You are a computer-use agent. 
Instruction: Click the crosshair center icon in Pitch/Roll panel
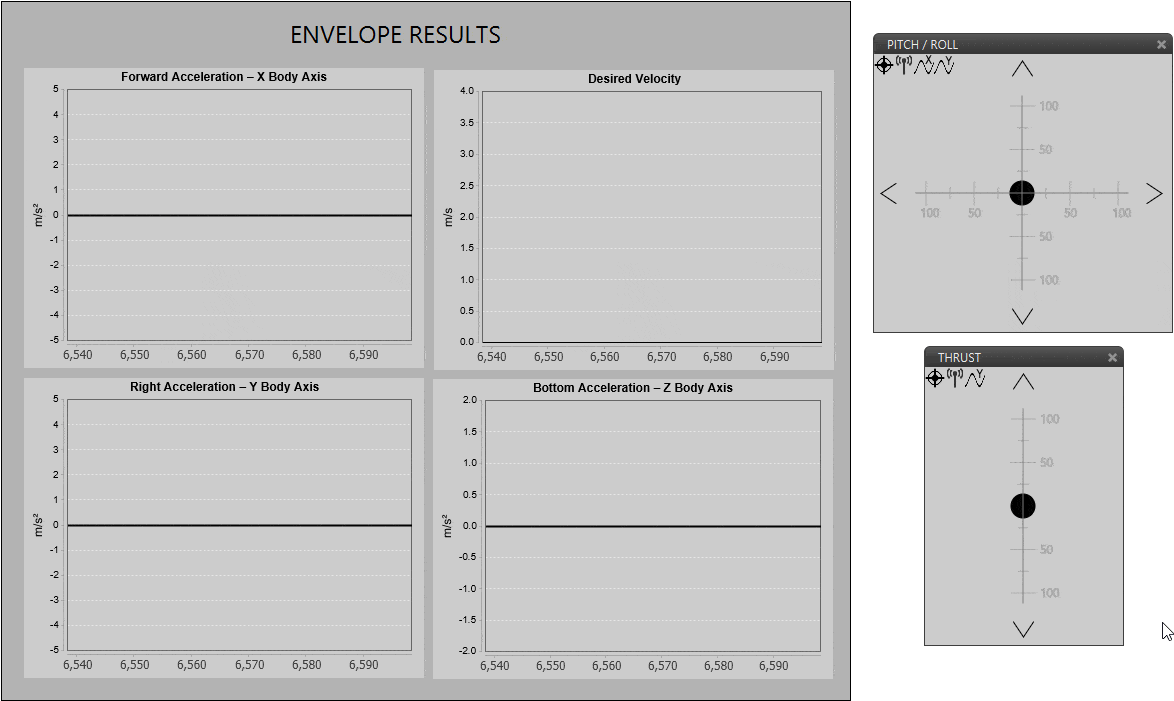pyautogui.click(x=884, y=65)
